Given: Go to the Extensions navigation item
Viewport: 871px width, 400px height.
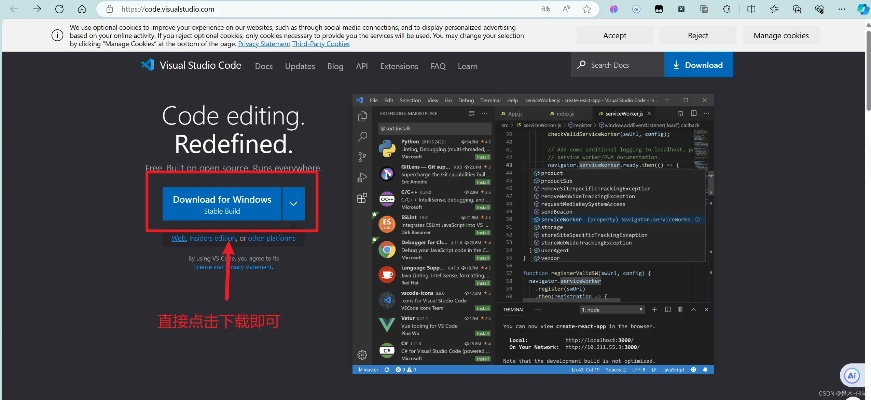Looking at the screenshot, I should pos(399,66).
